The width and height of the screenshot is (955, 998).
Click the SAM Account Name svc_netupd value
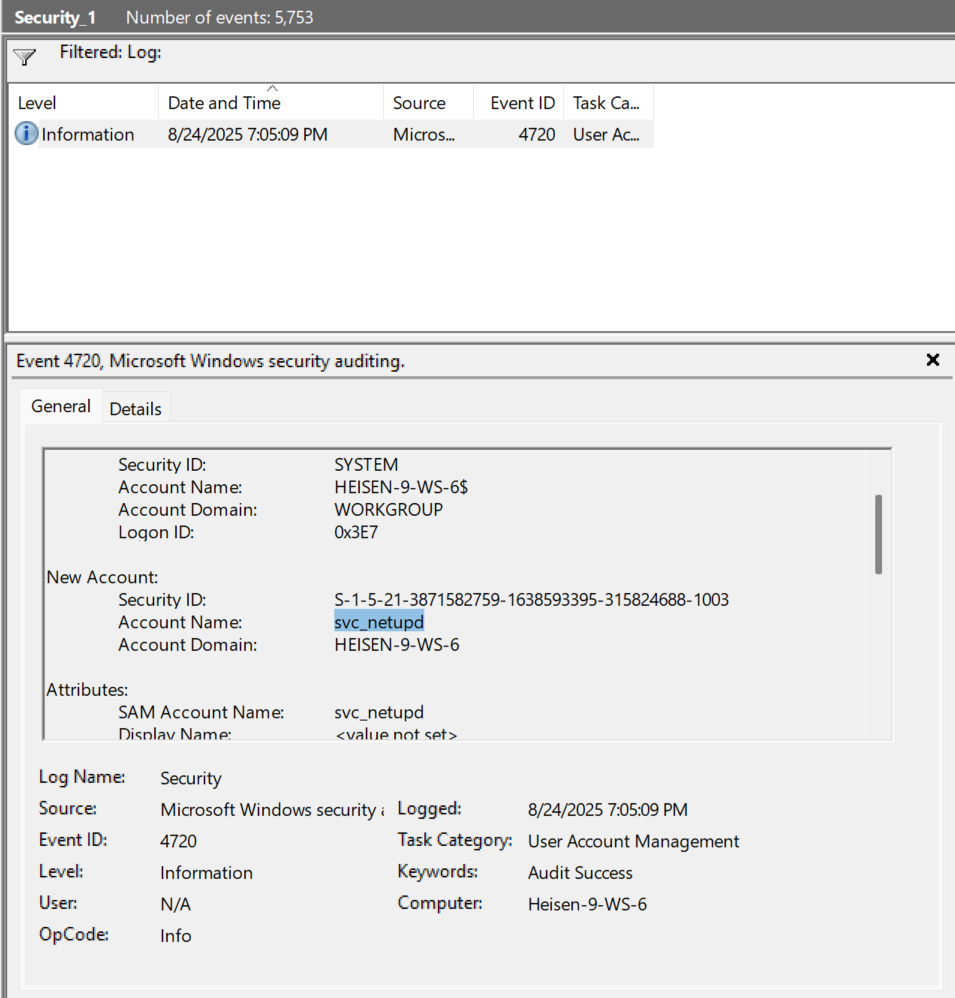[x=379, y=712]
